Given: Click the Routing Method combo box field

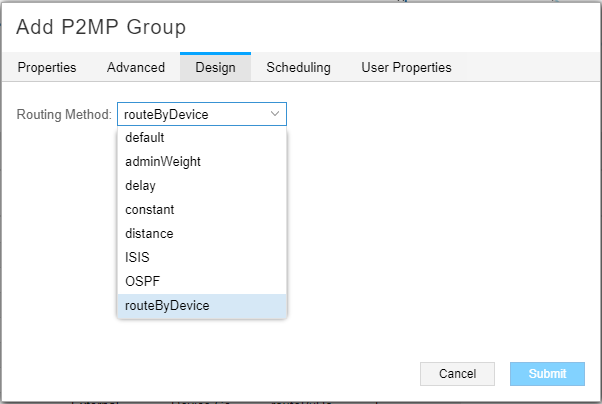Looking at the screenshot, I should [190, 114].
